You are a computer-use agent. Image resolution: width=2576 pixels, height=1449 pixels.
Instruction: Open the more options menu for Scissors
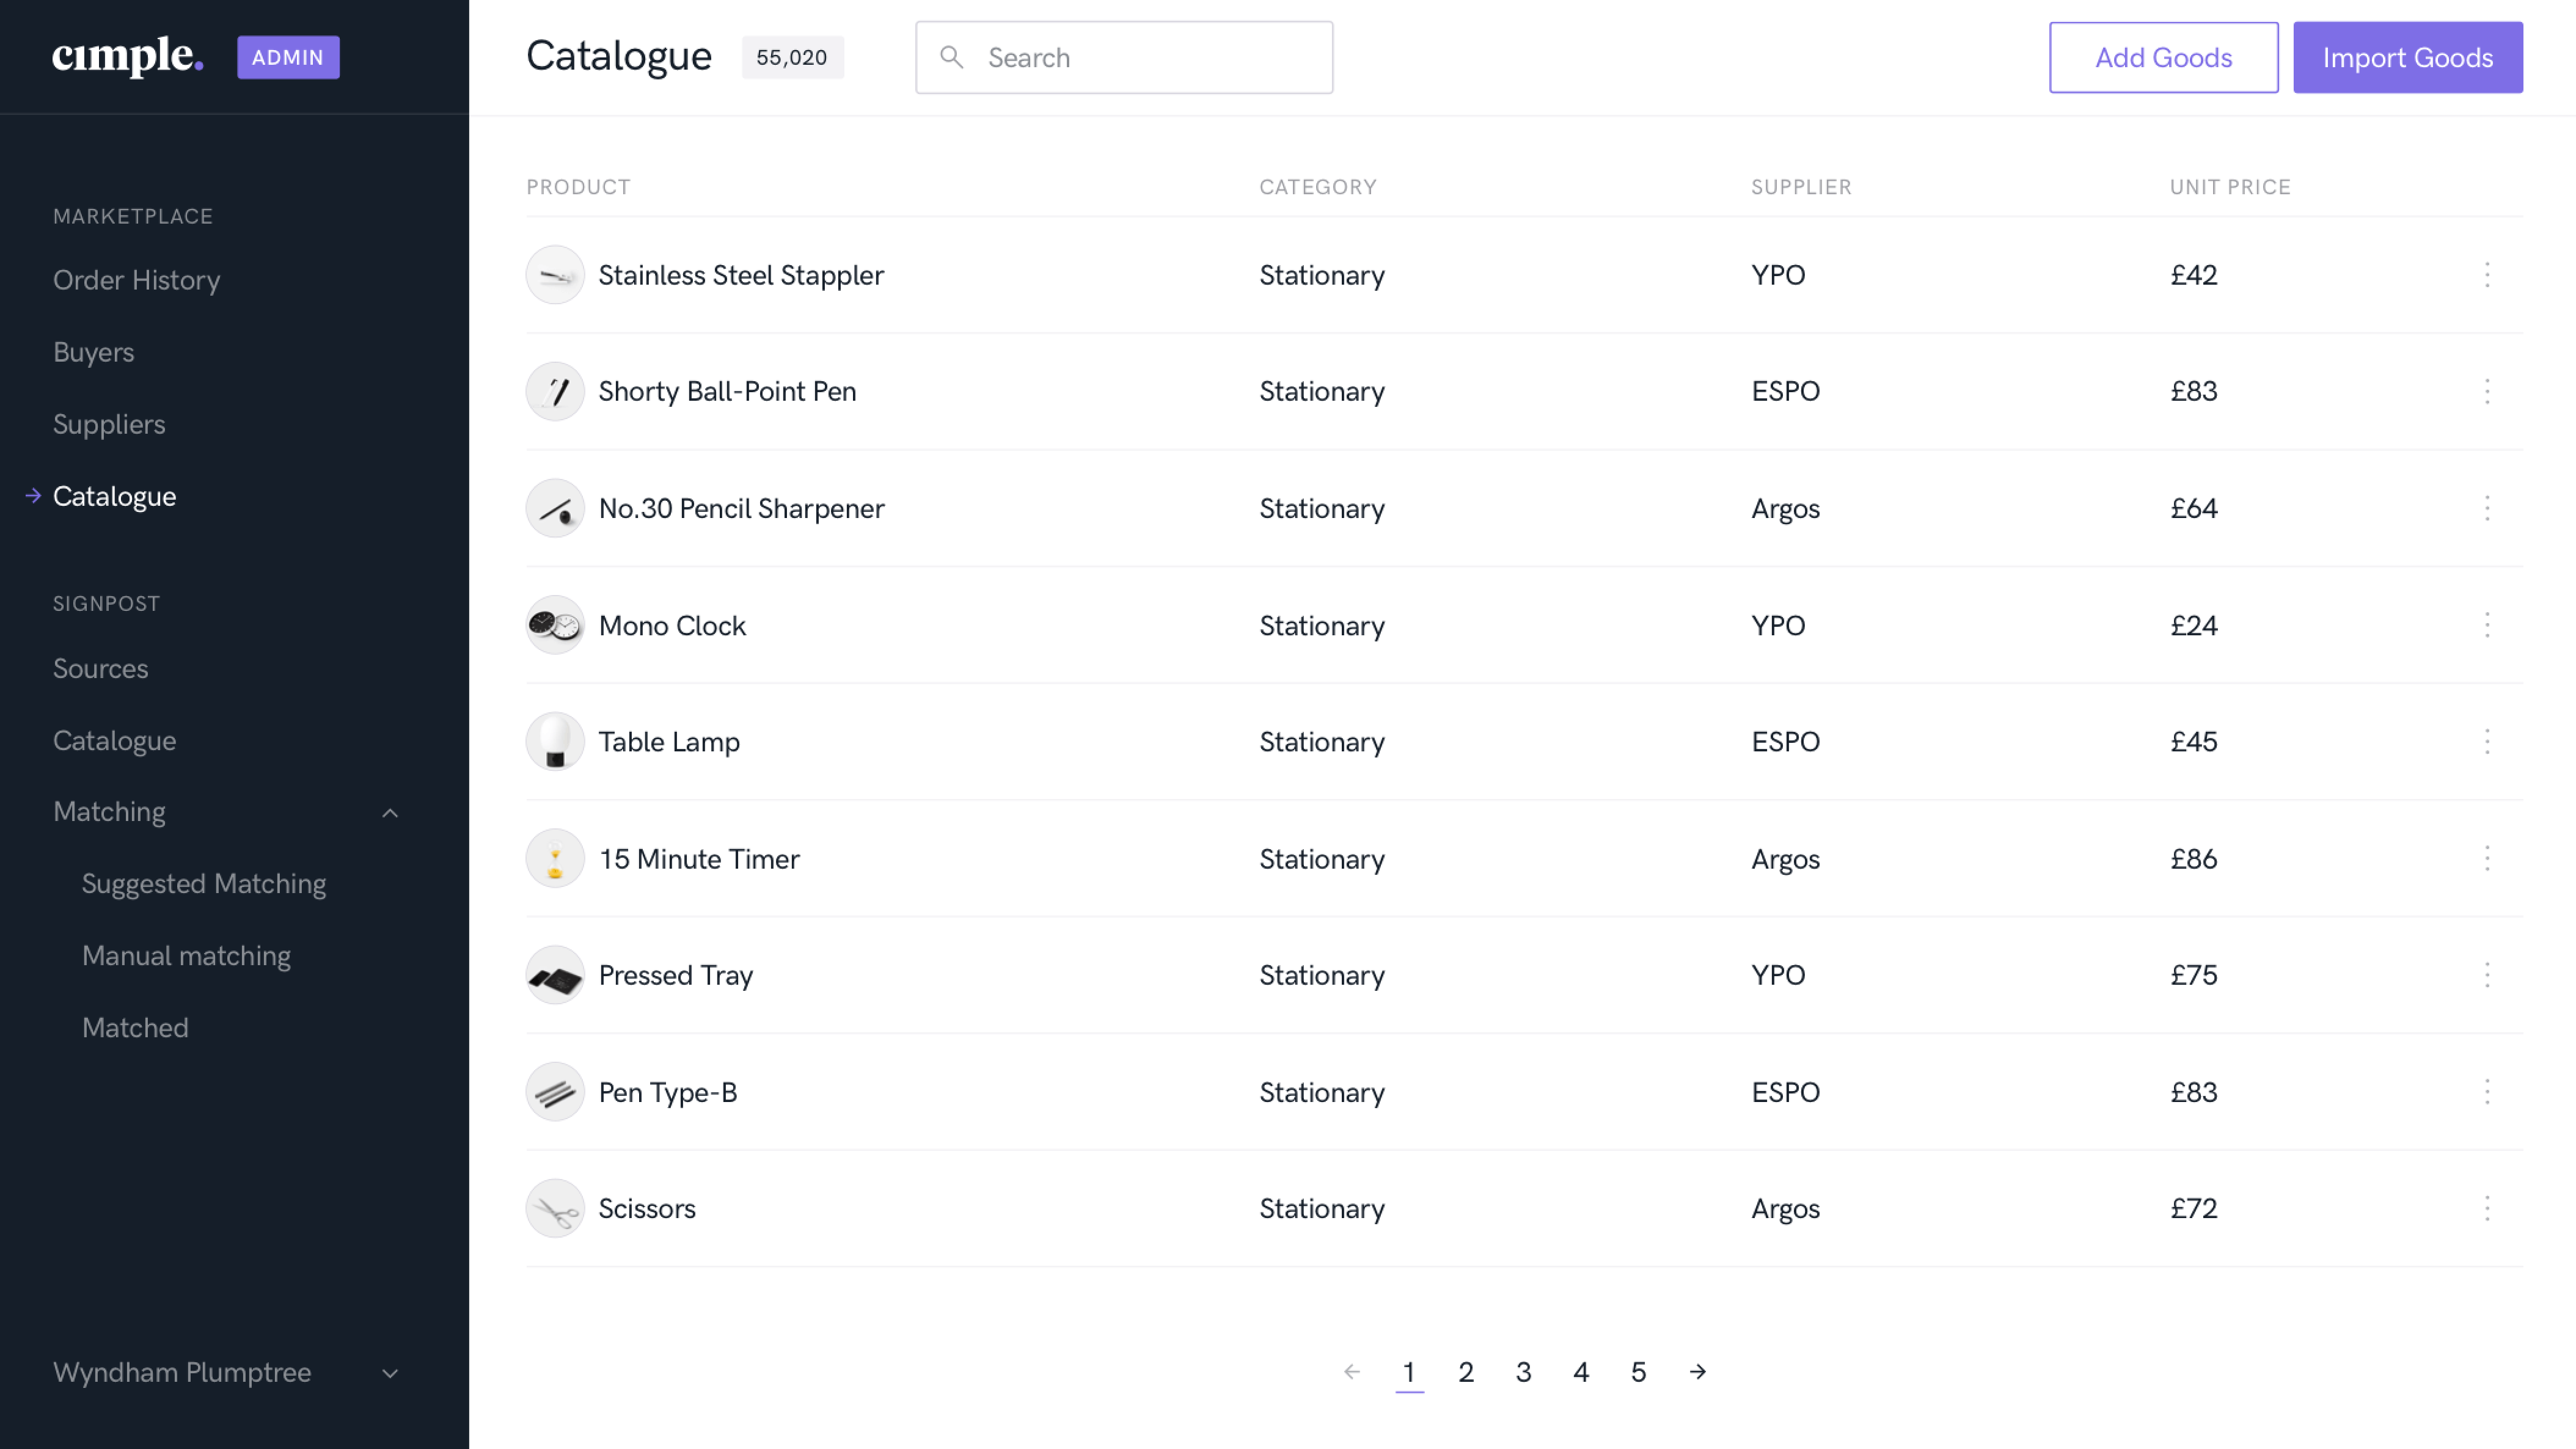pyautogui.click(x=2487, y=1208)
